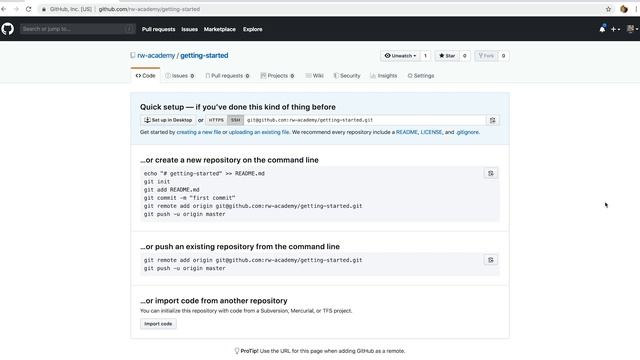The height and width of the screenshot is (360, 640).
Task: Click the site security lock icon
Action: pos(44,9)
